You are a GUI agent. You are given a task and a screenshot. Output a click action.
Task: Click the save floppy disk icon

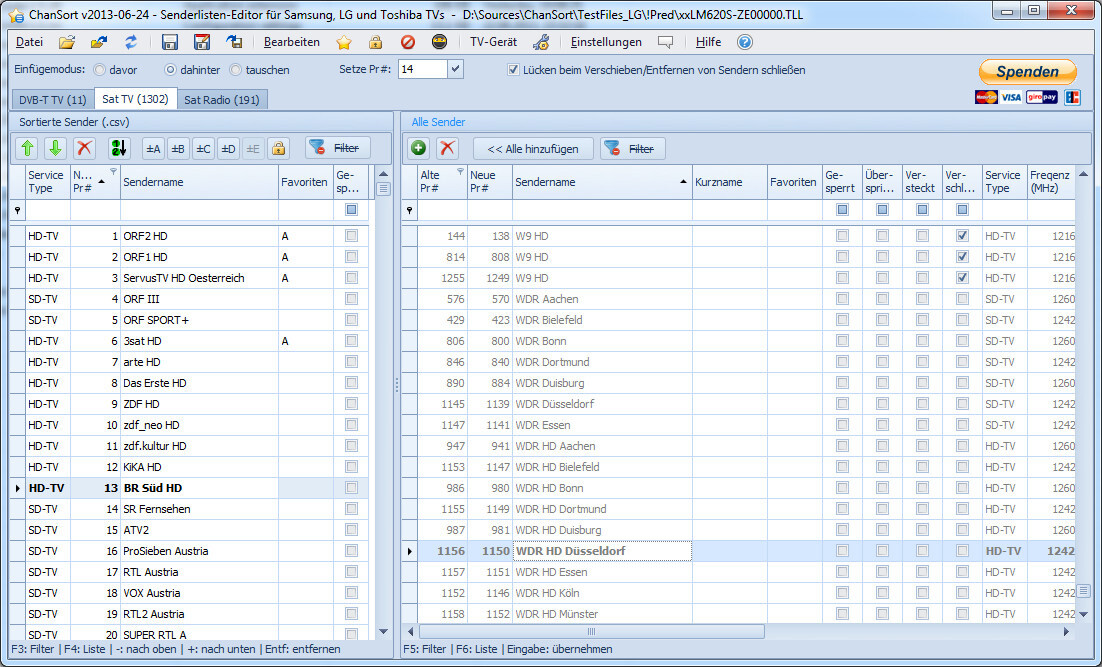click(x=170, y=42)
